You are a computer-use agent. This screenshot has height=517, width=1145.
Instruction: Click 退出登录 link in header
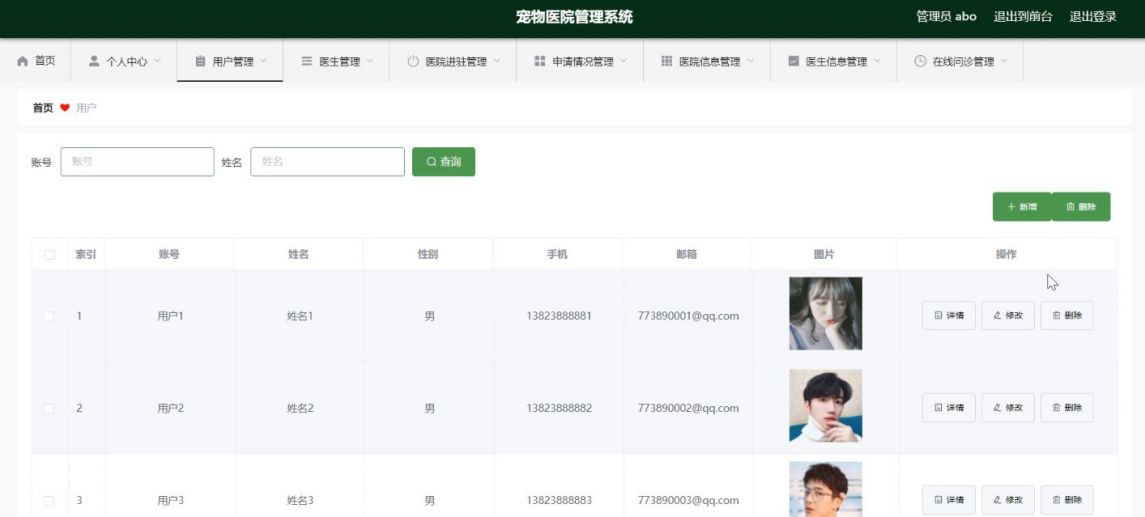1093,17
